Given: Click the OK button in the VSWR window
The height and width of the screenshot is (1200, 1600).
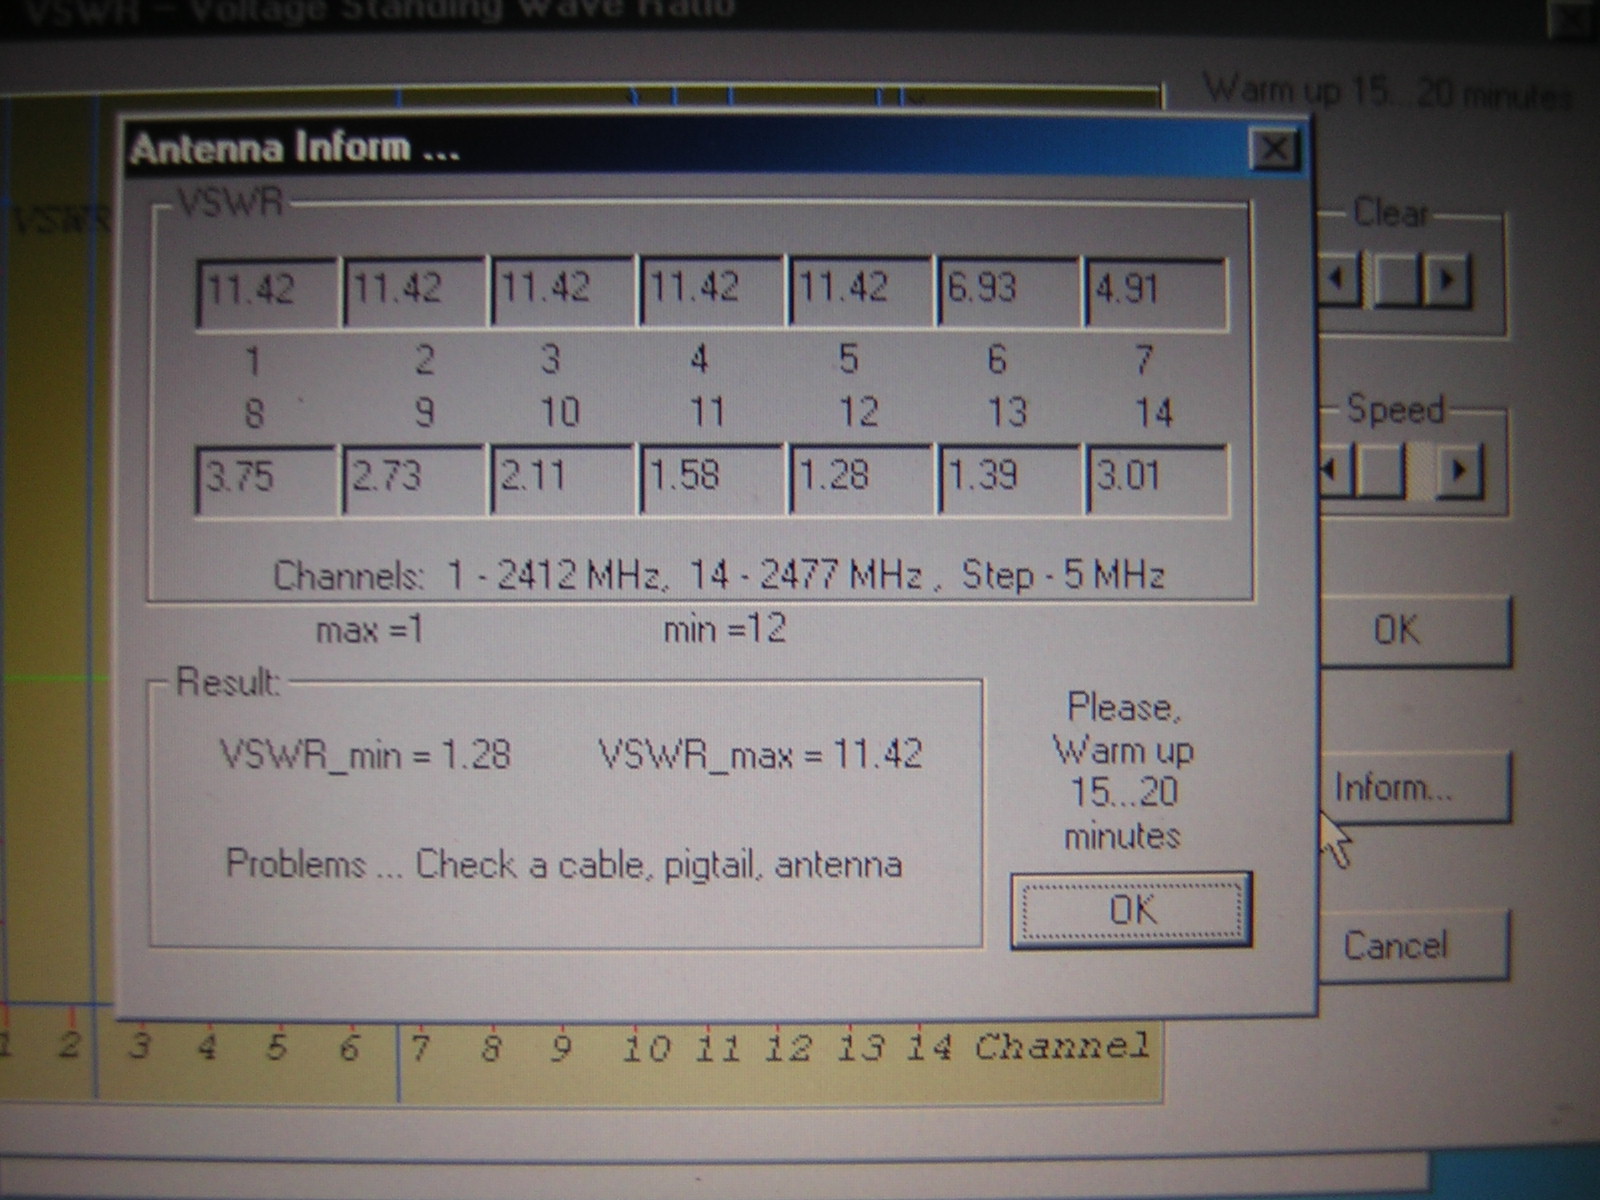Looking at the screenshot, I should click(1412, 630).
